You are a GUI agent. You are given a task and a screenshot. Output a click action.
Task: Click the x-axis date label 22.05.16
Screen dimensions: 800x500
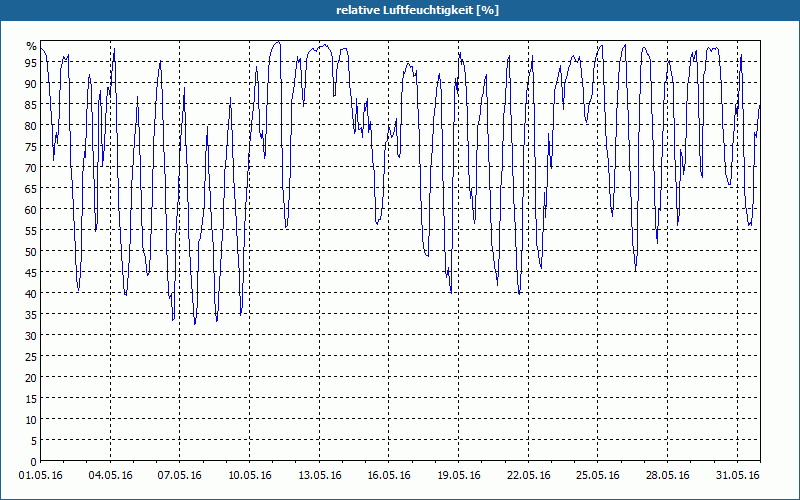528,475
